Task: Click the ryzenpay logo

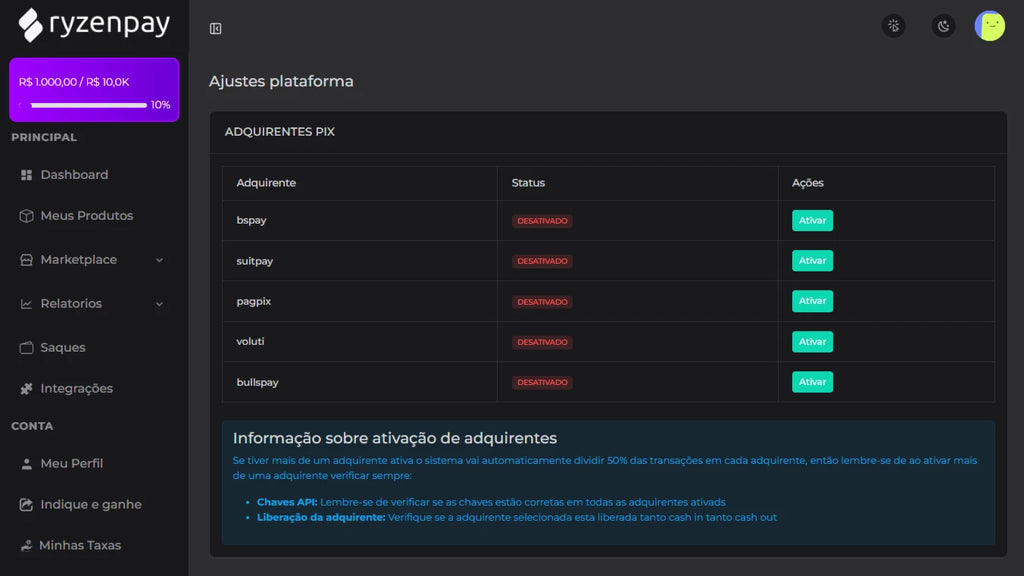Action: tap(94, 24)
